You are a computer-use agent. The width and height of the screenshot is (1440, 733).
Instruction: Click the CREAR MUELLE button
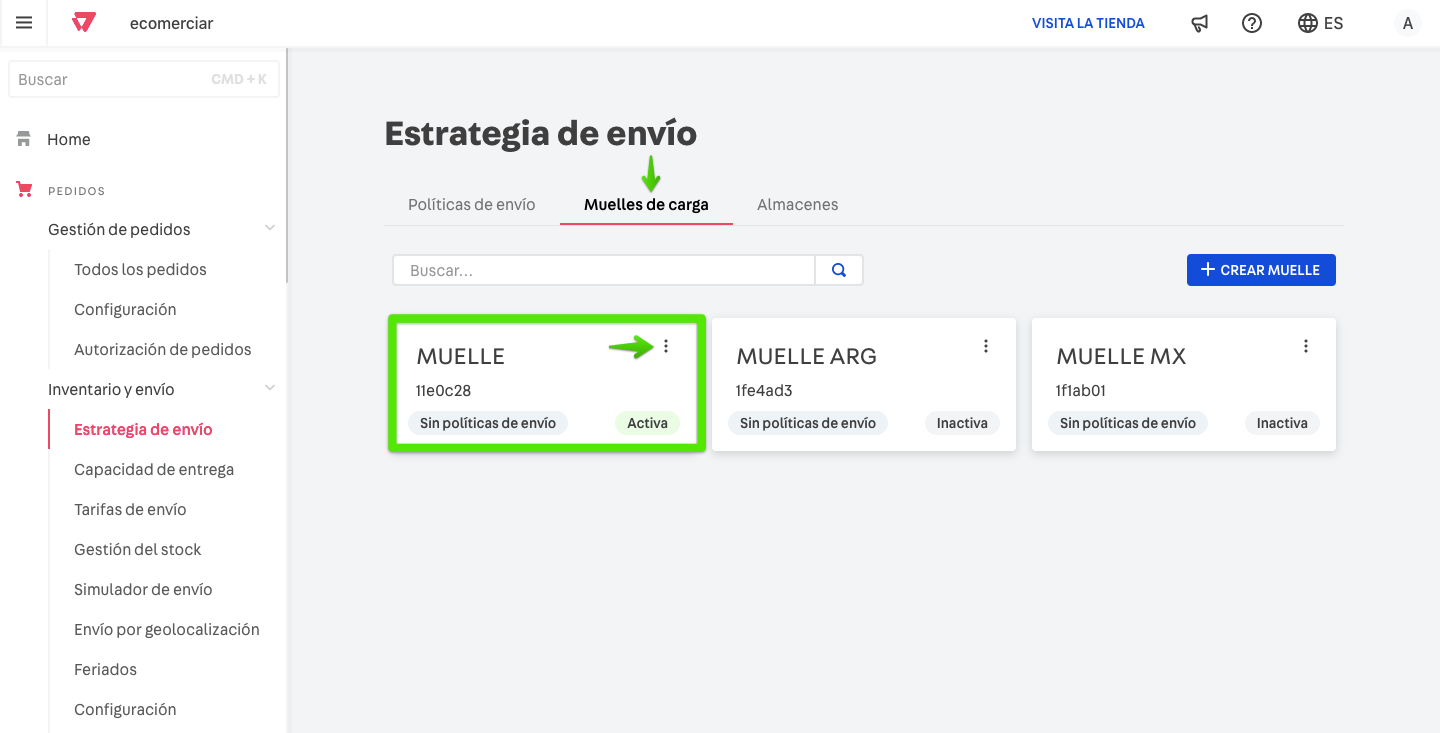click(1261, 270)
